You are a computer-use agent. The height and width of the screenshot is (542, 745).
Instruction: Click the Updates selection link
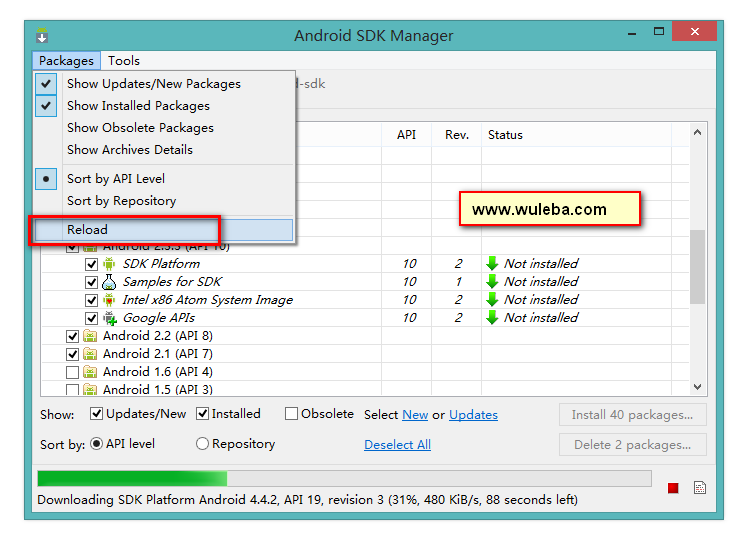click(x=473, y=415)
